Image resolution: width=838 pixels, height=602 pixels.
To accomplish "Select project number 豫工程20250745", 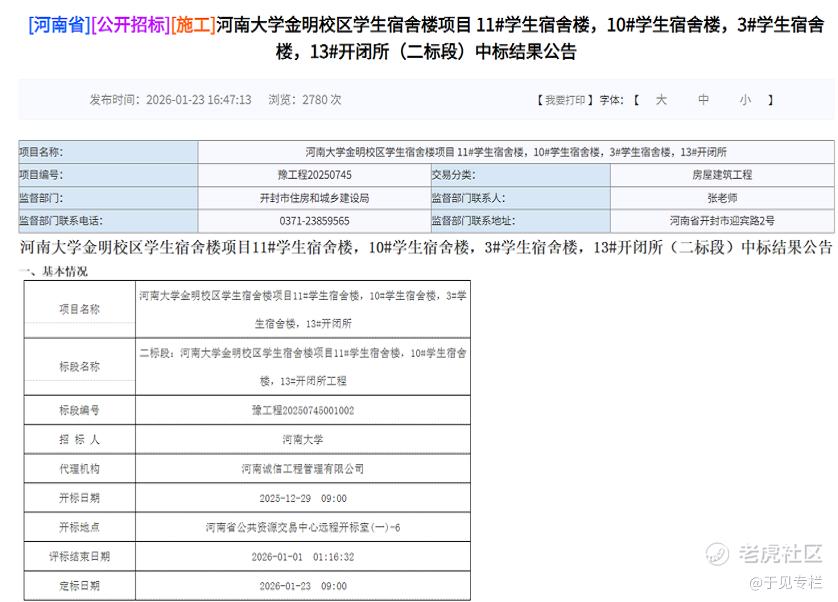I will [314, 175].
